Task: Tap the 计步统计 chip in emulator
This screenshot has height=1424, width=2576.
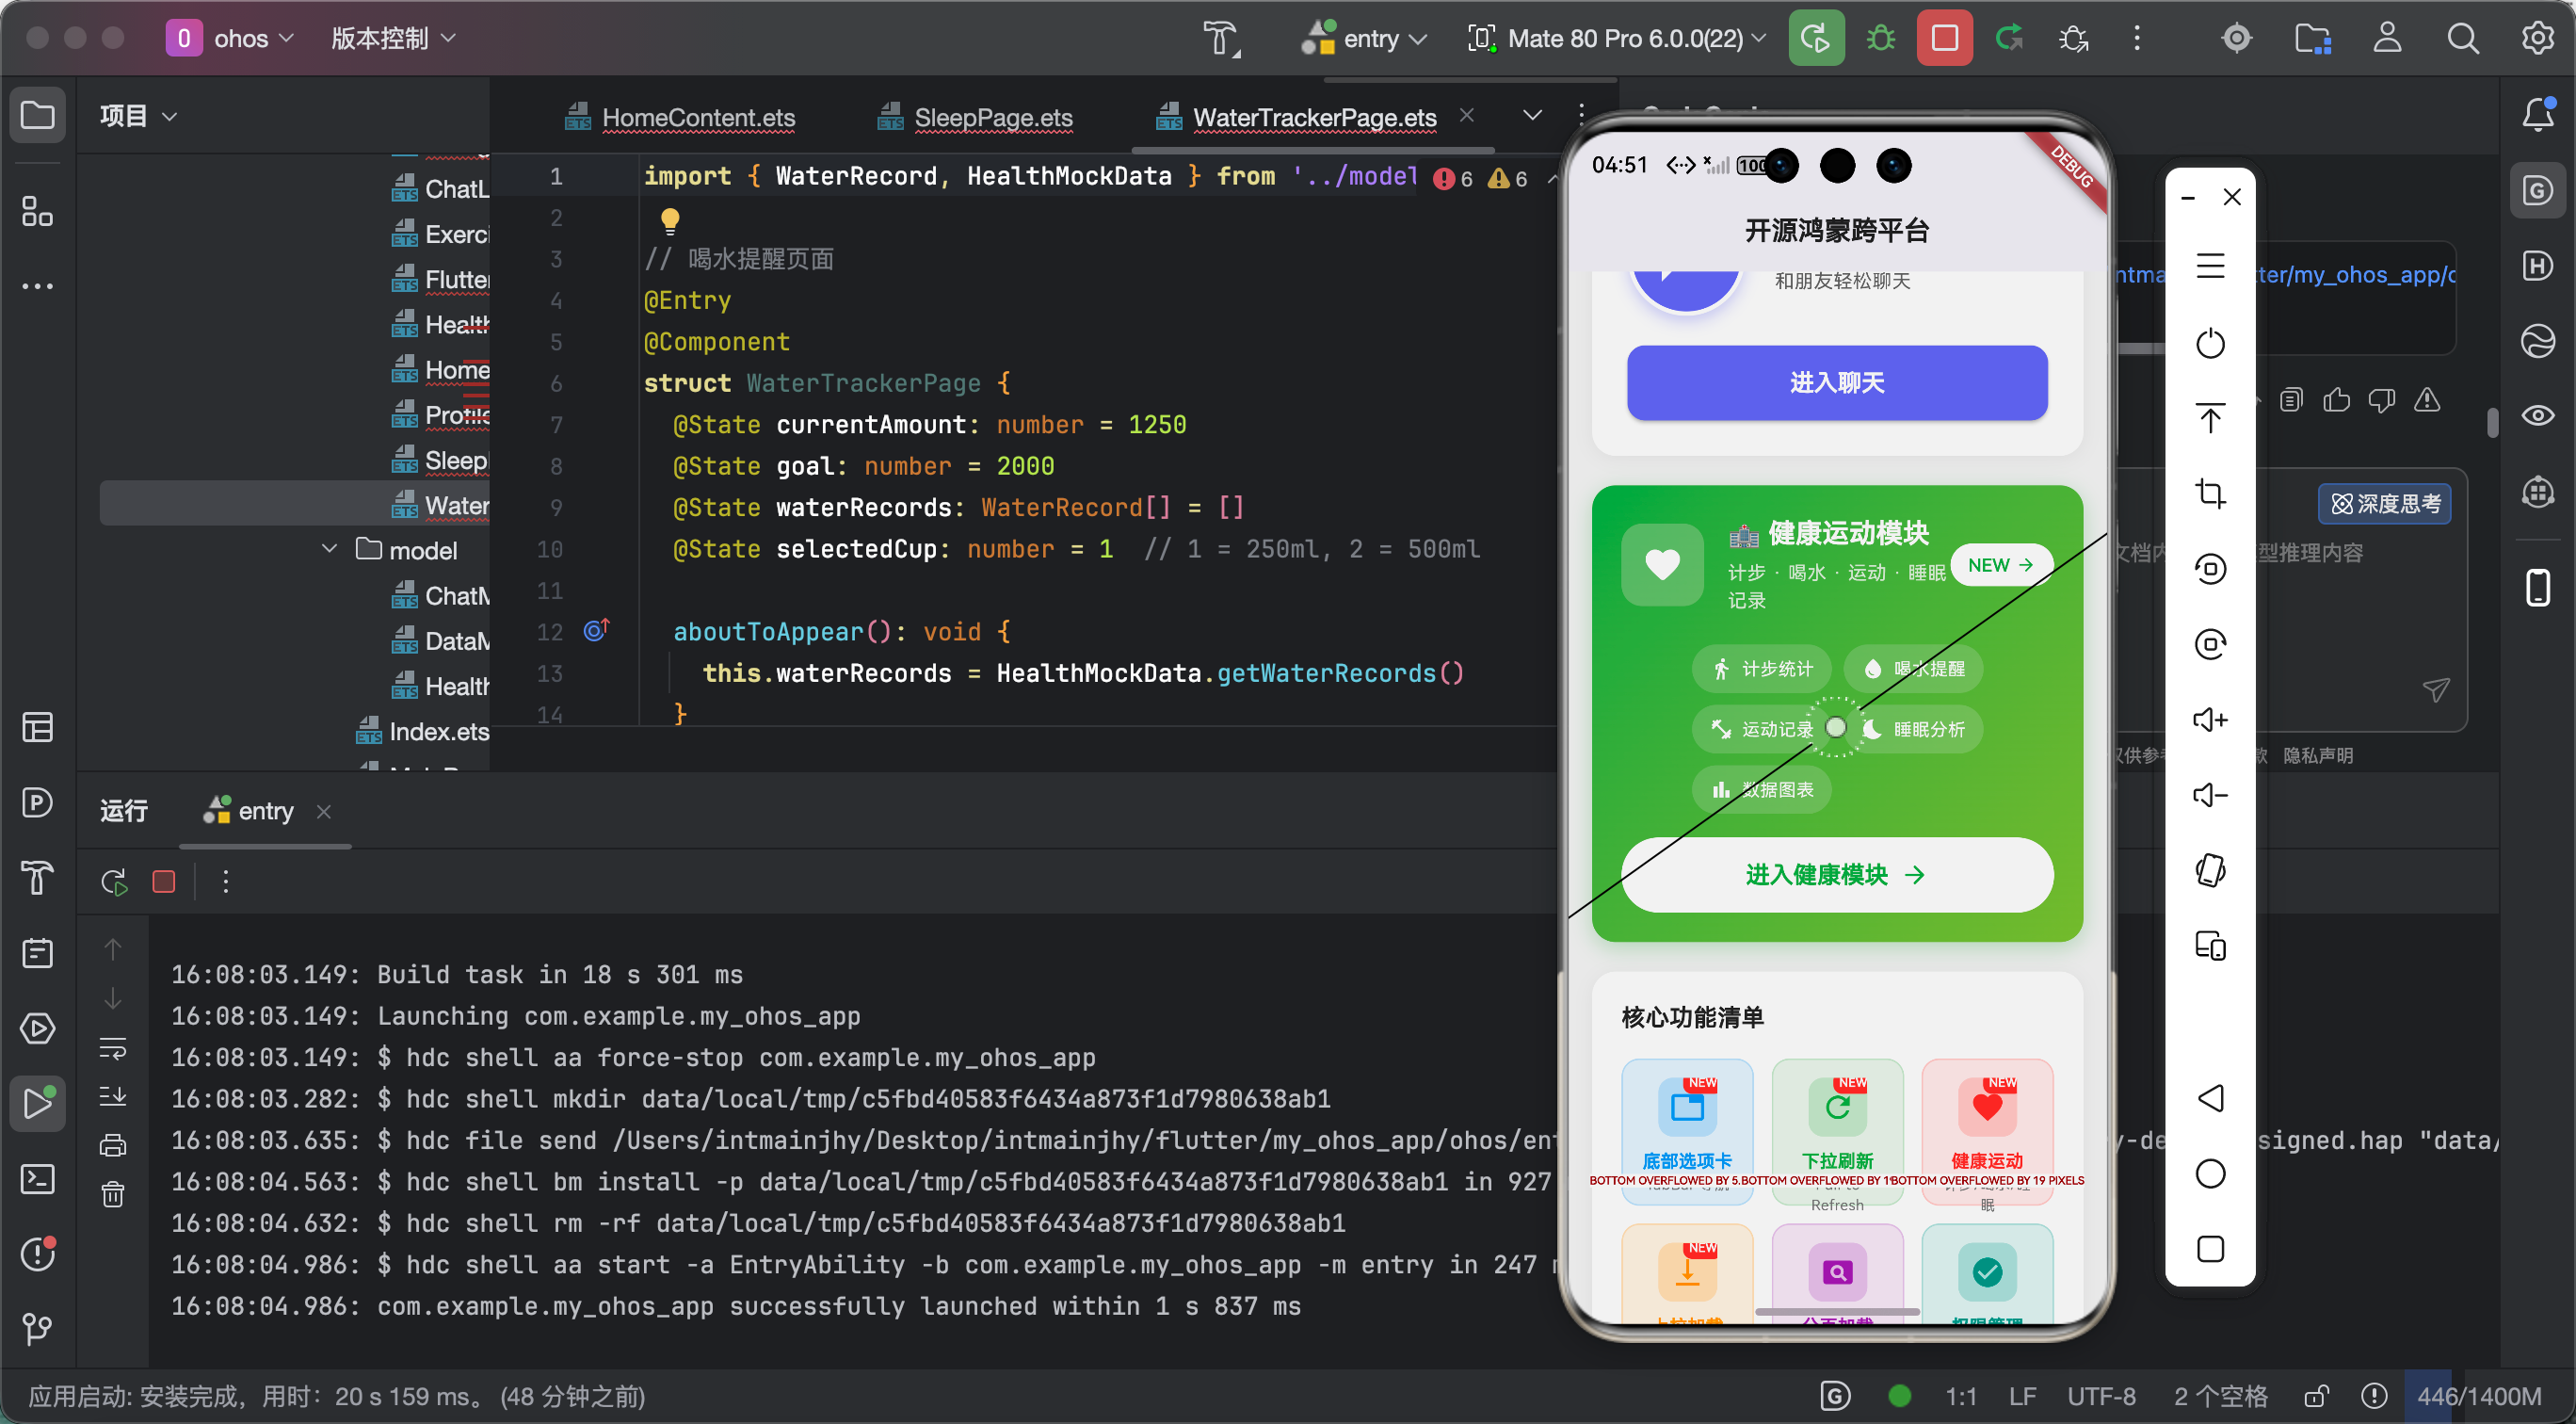Action: pos(1761,669)
